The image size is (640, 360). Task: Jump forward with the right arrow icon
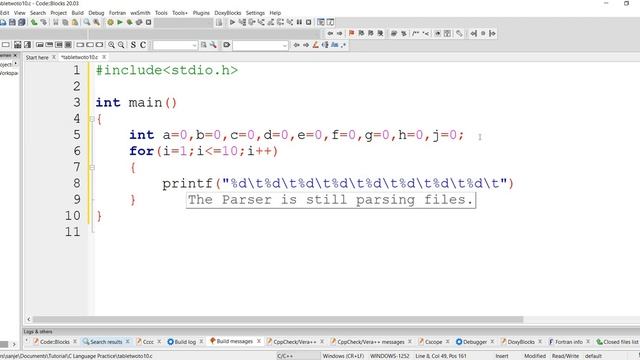point(339,33)
